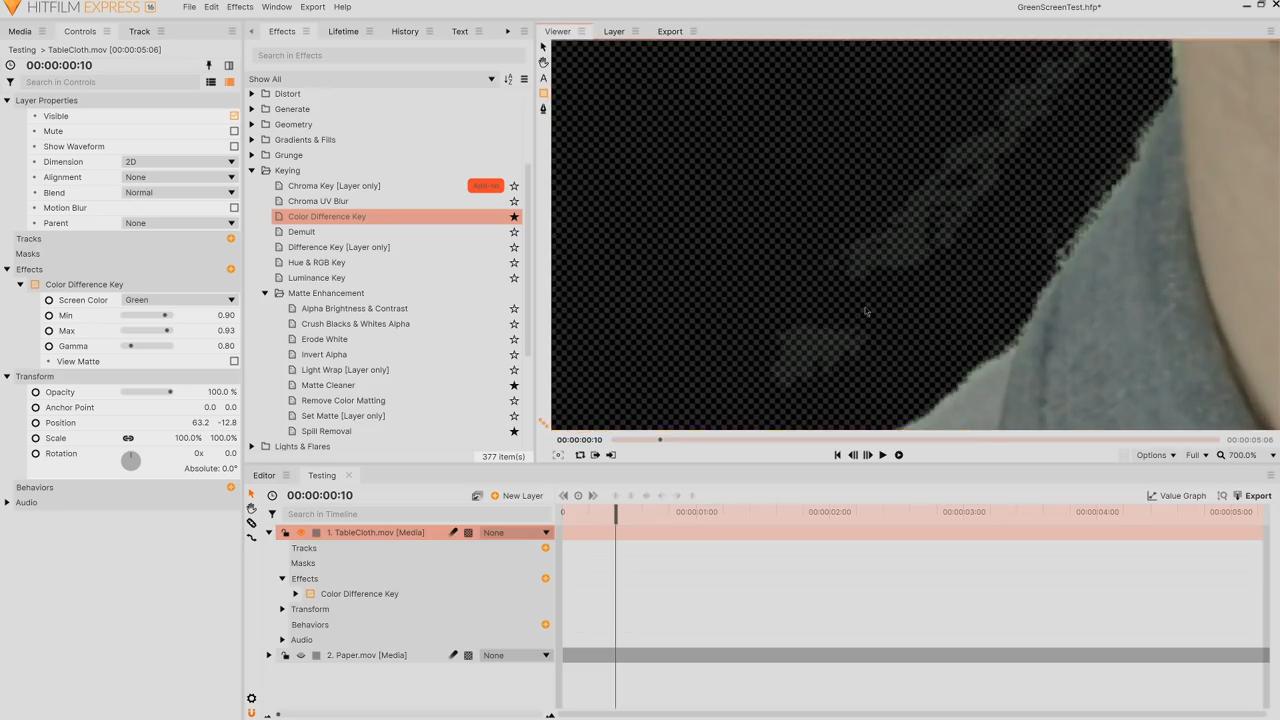Select the text tool in viewer toolbar
The height and width of the screenshot is (720, 1280).
543,78
